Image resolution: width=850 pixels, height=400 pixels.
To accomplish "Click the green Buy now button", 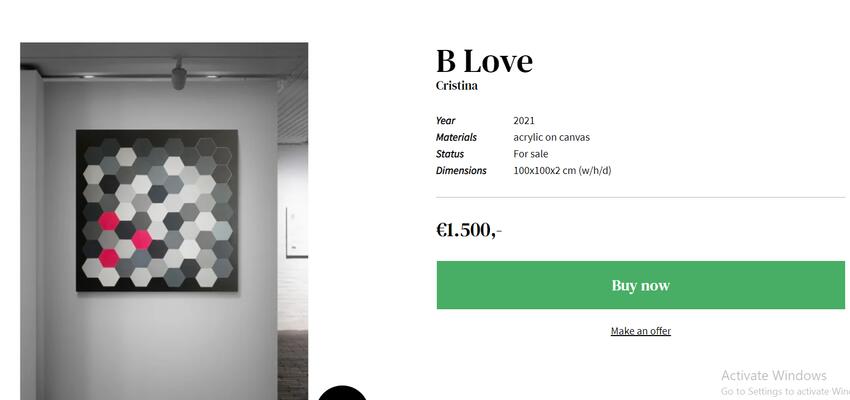I will coord(640,285).
